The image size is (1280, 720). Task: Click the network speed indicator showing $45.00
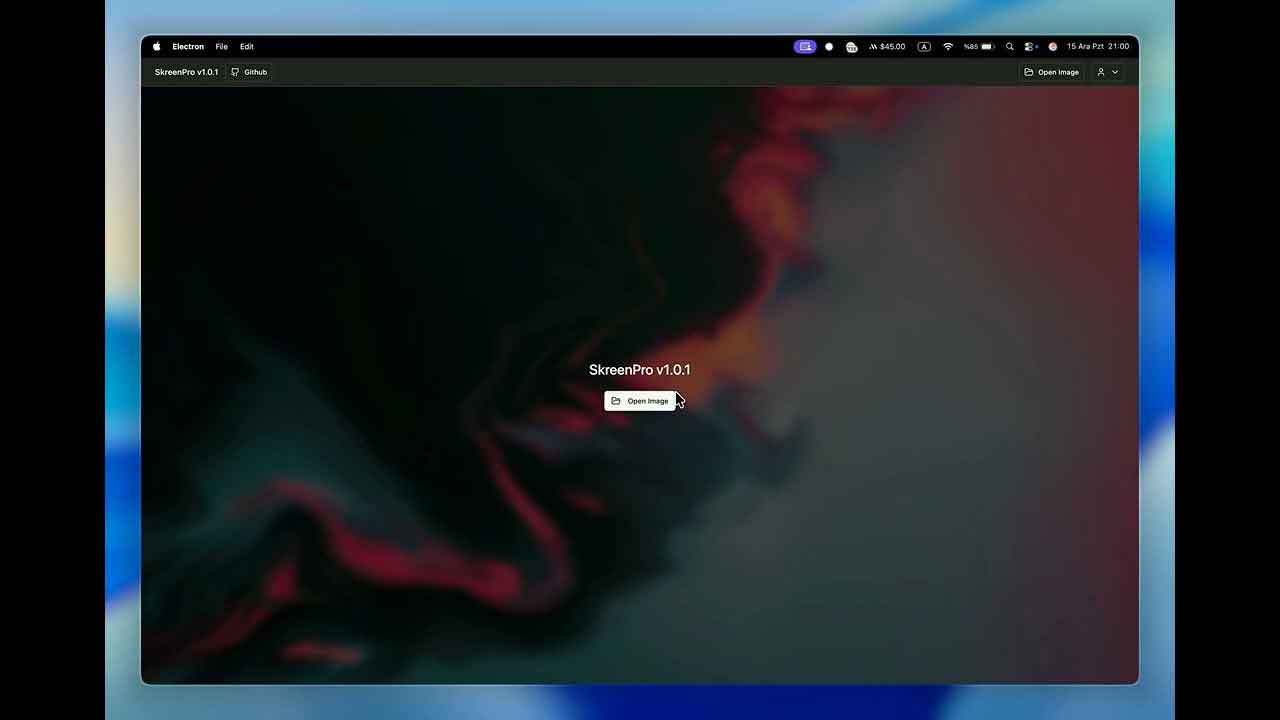(886, 46)
